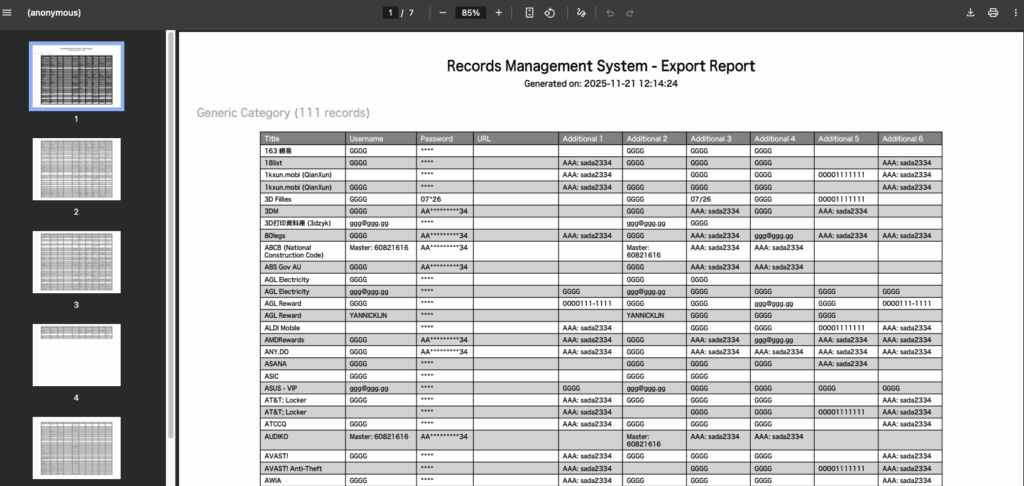Click the fit to page icon
Image resolution: width=1024 pixels, height=486 pixels.
pyautogui.click(x=529, y=13)
